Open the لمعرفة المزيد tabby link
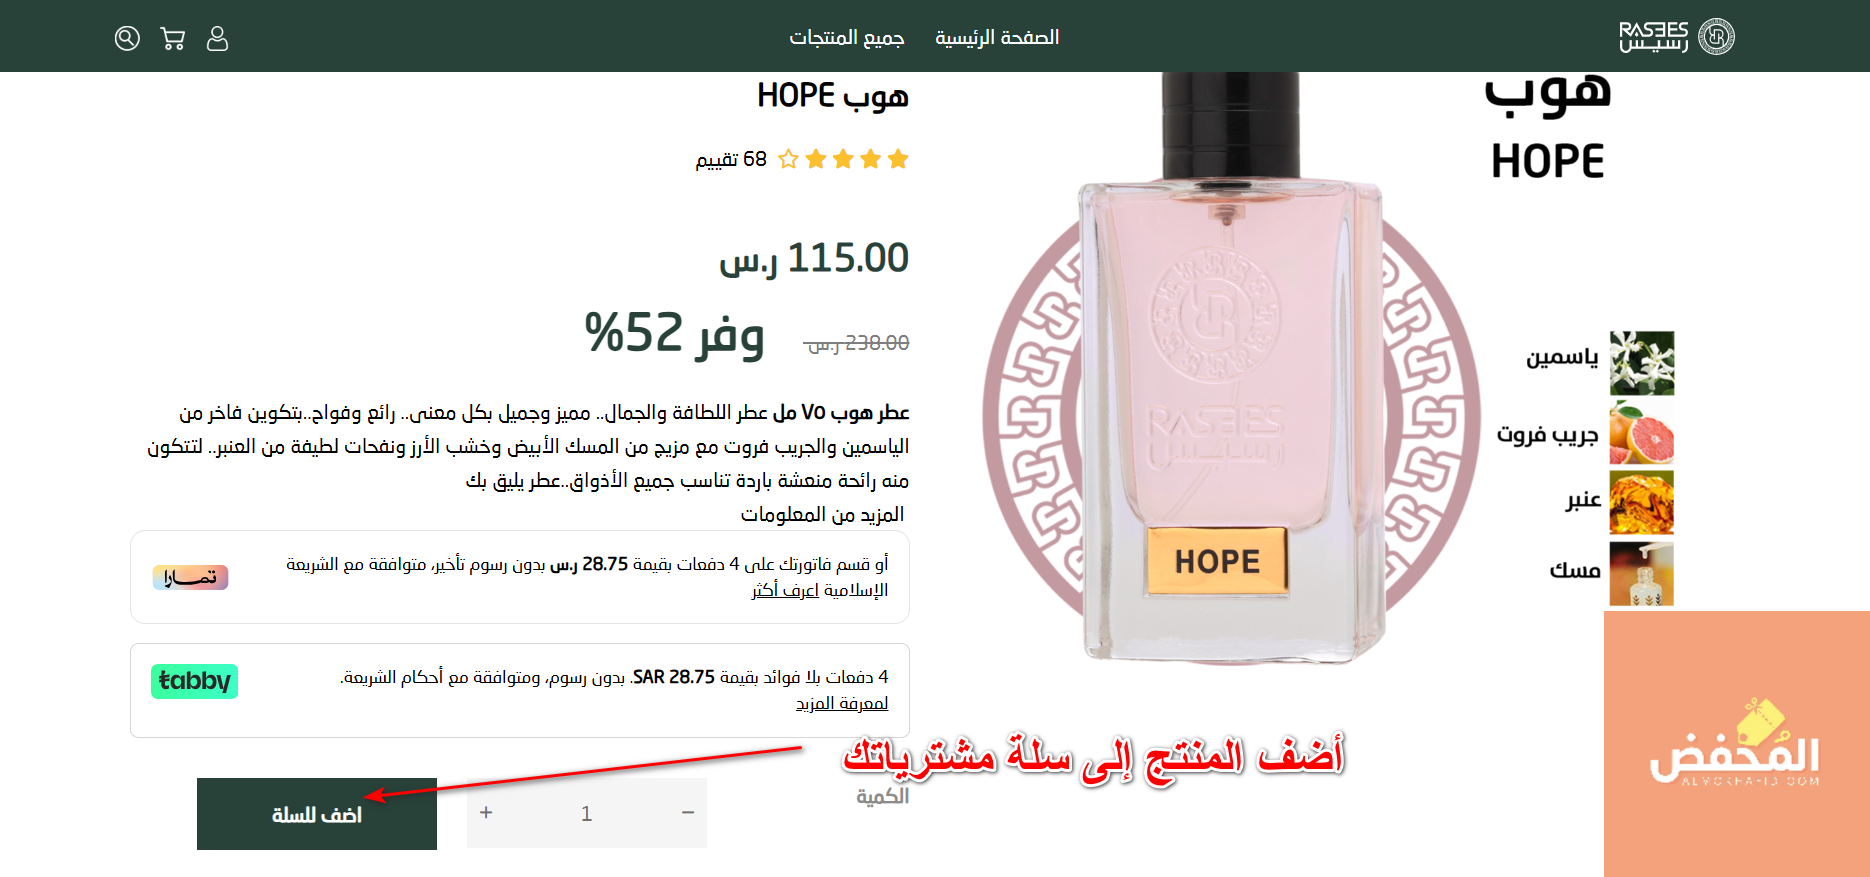The image size is (1870, 877). point(842,704)
